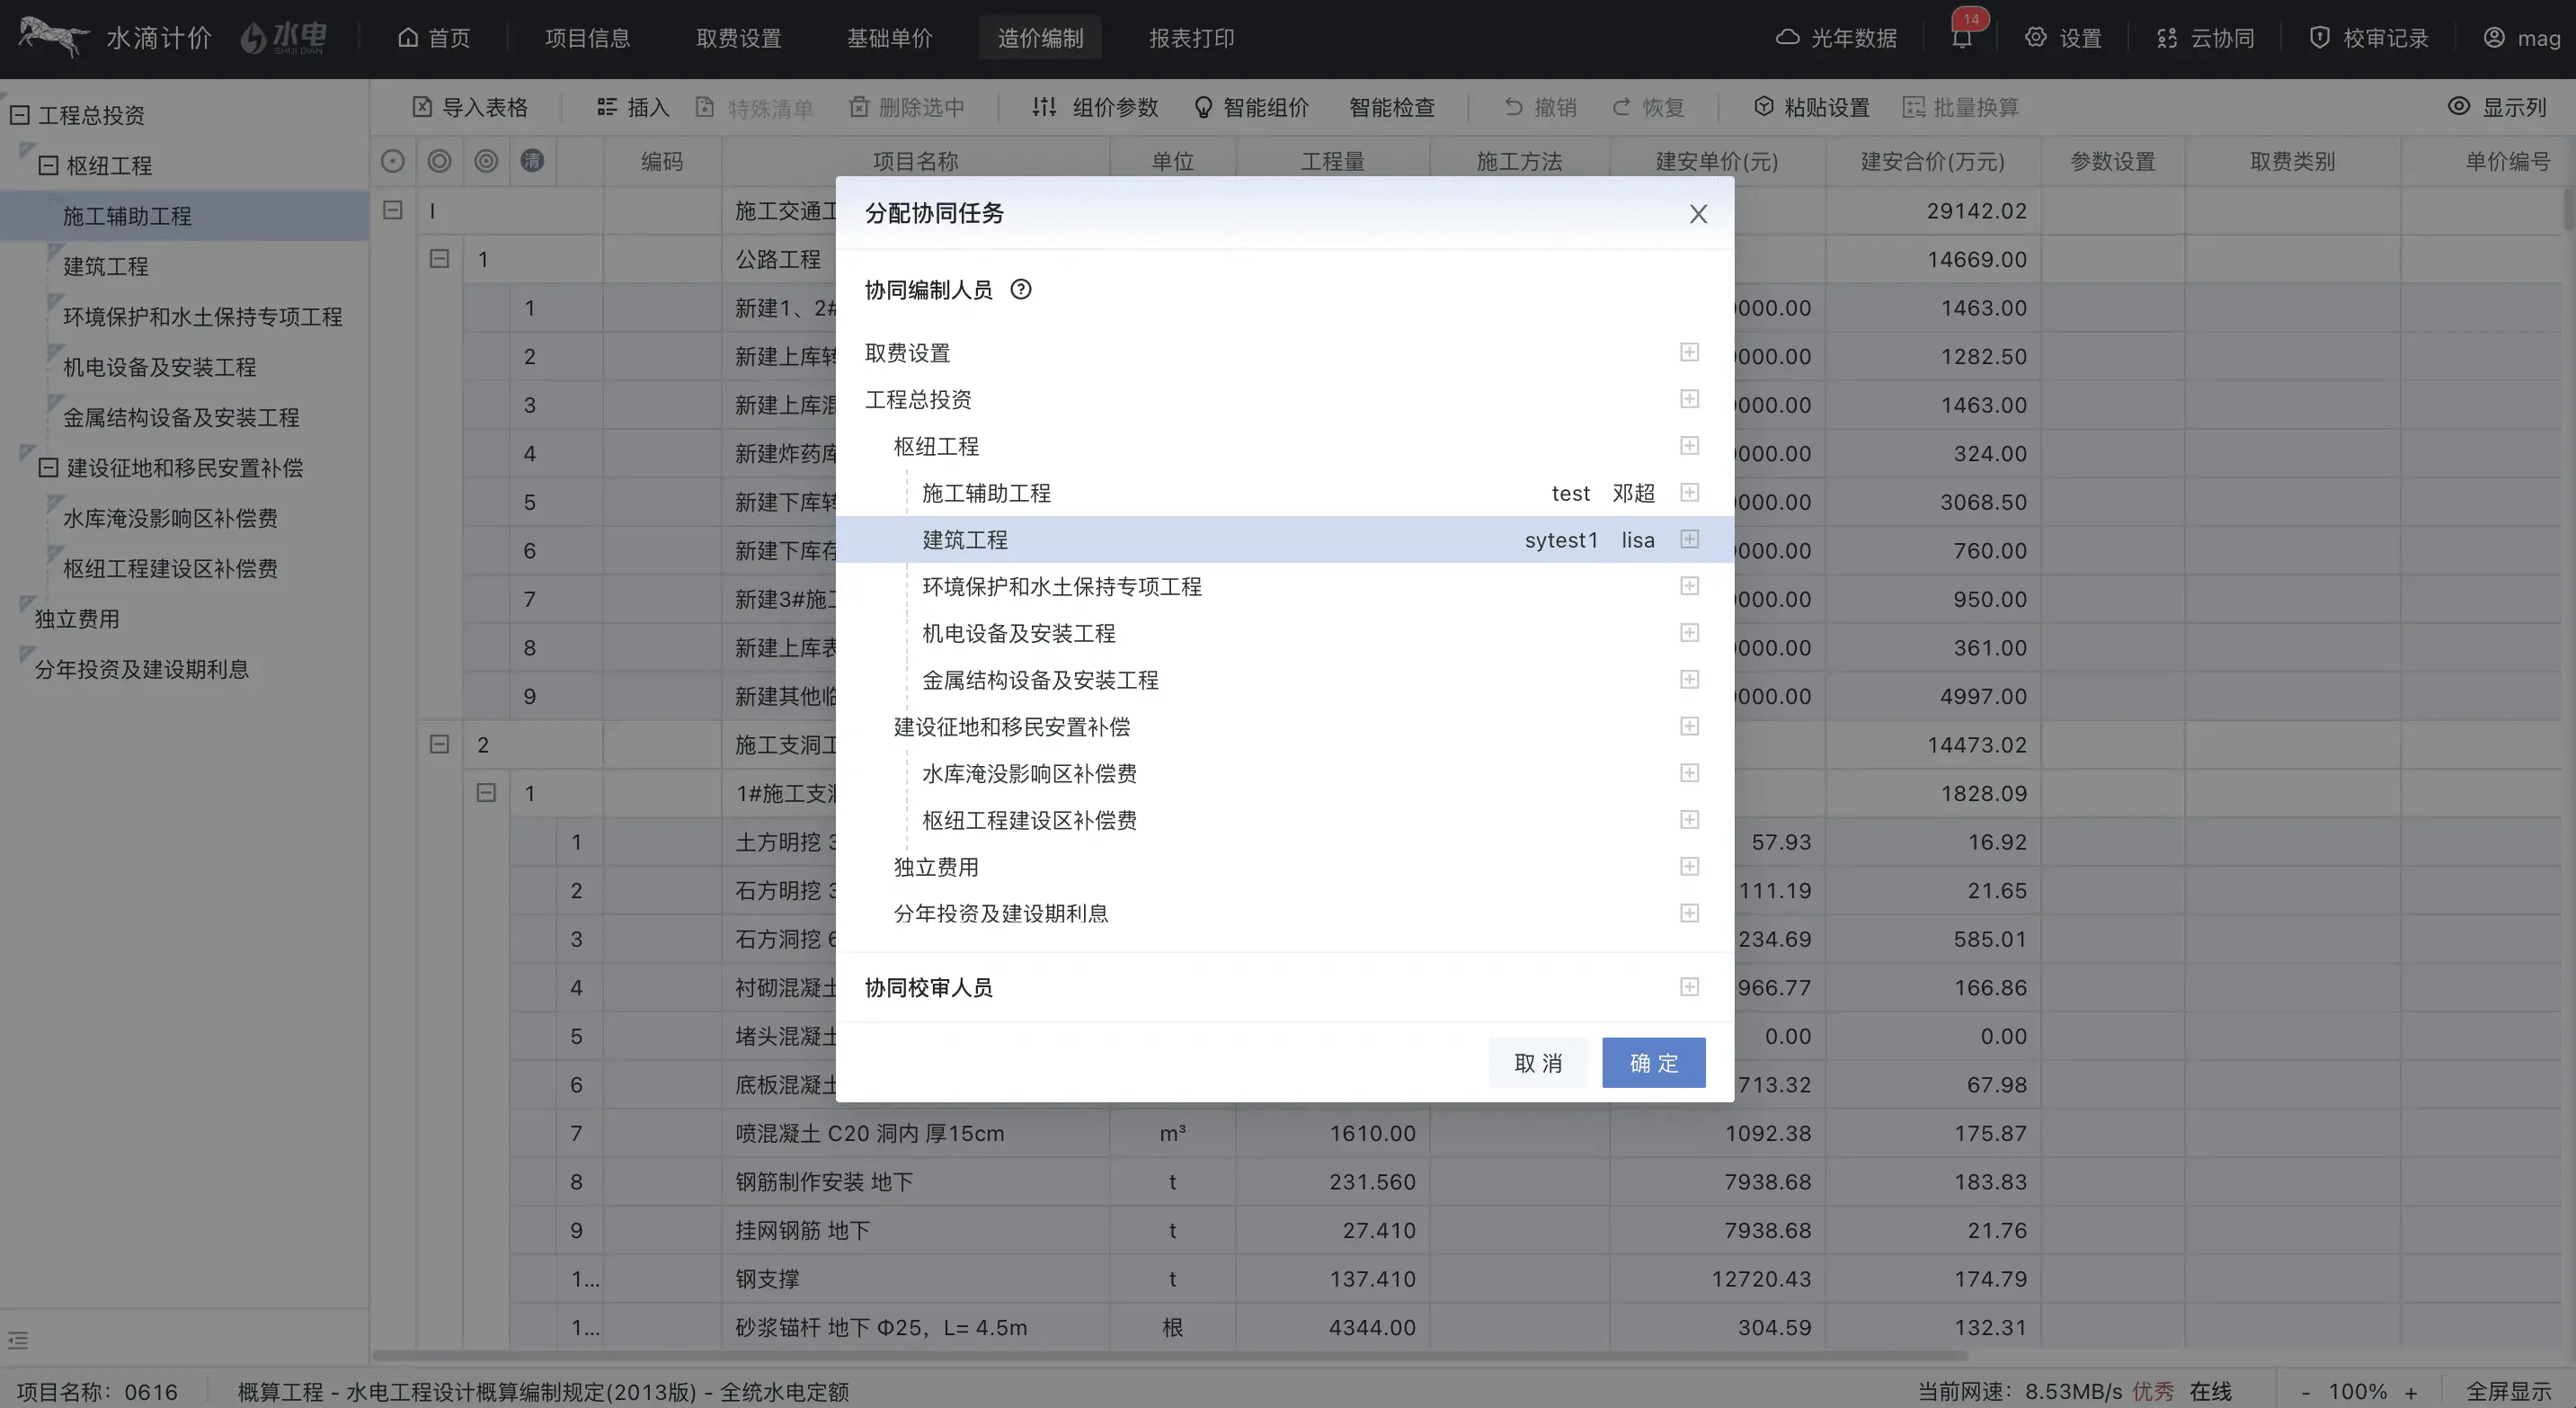Click plus icon next to 协同校审人员
The height and width of the screenshot is (1408, 2576).
coord(1689,987)
